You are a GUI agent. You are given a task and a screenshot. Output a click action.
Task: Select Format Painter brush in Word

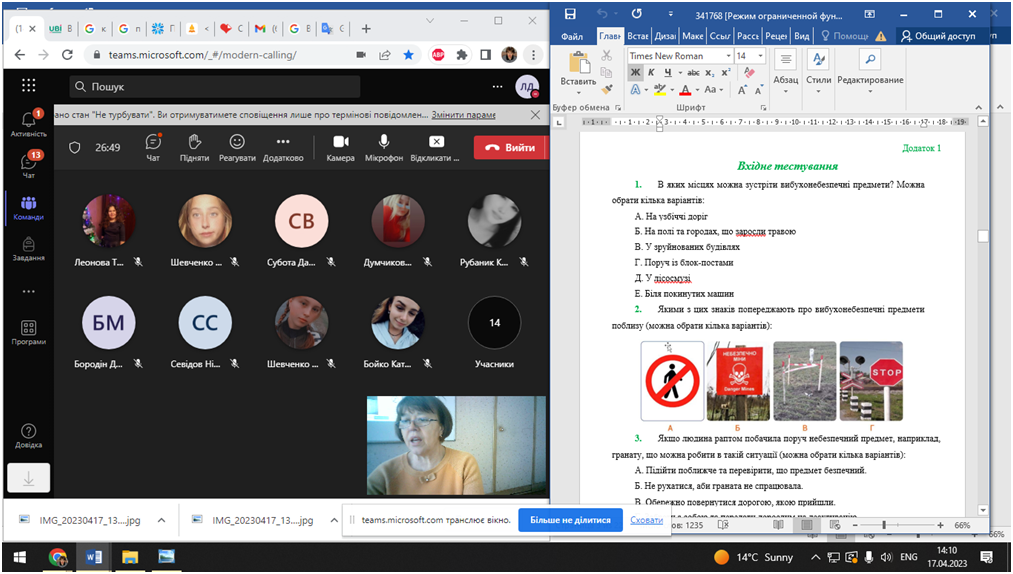[606, 89]
